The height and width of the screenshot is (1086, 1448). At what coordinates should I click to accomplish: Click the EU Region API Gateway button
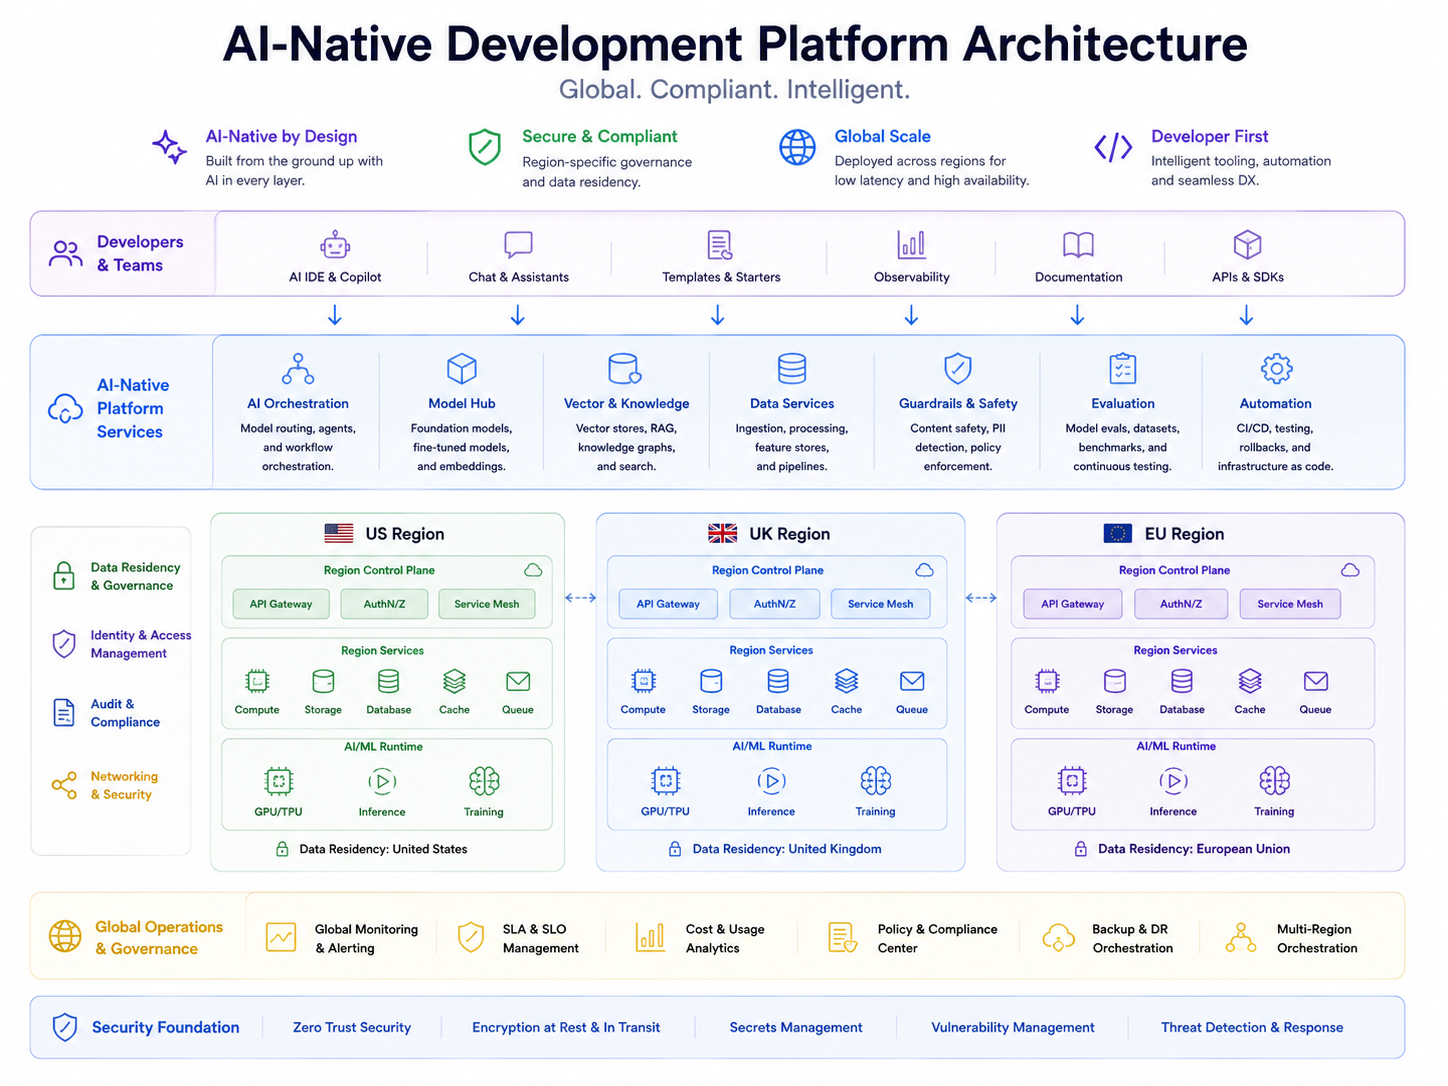1072,604
